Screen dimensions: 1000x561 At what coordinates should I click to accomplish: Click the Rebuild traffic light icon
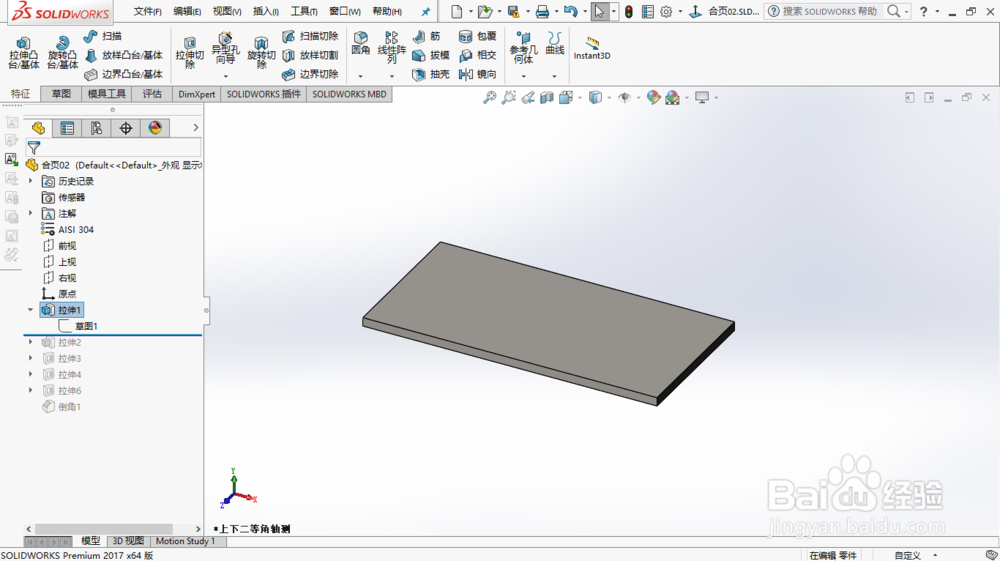pyautogui.click(x=629, y=11)
